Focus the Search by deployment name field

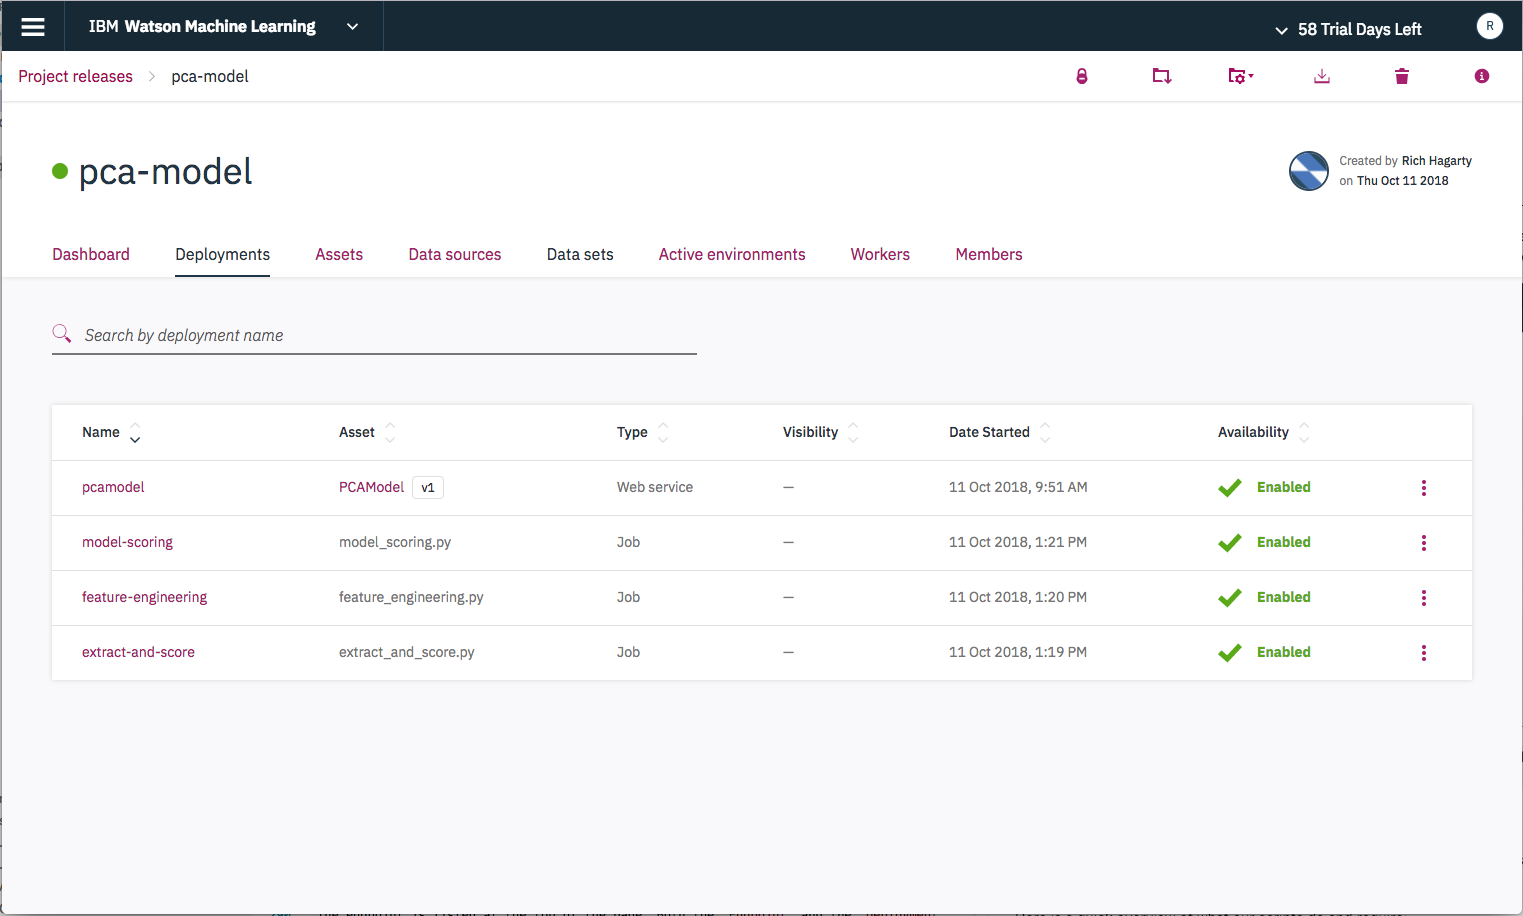point(374,335)
